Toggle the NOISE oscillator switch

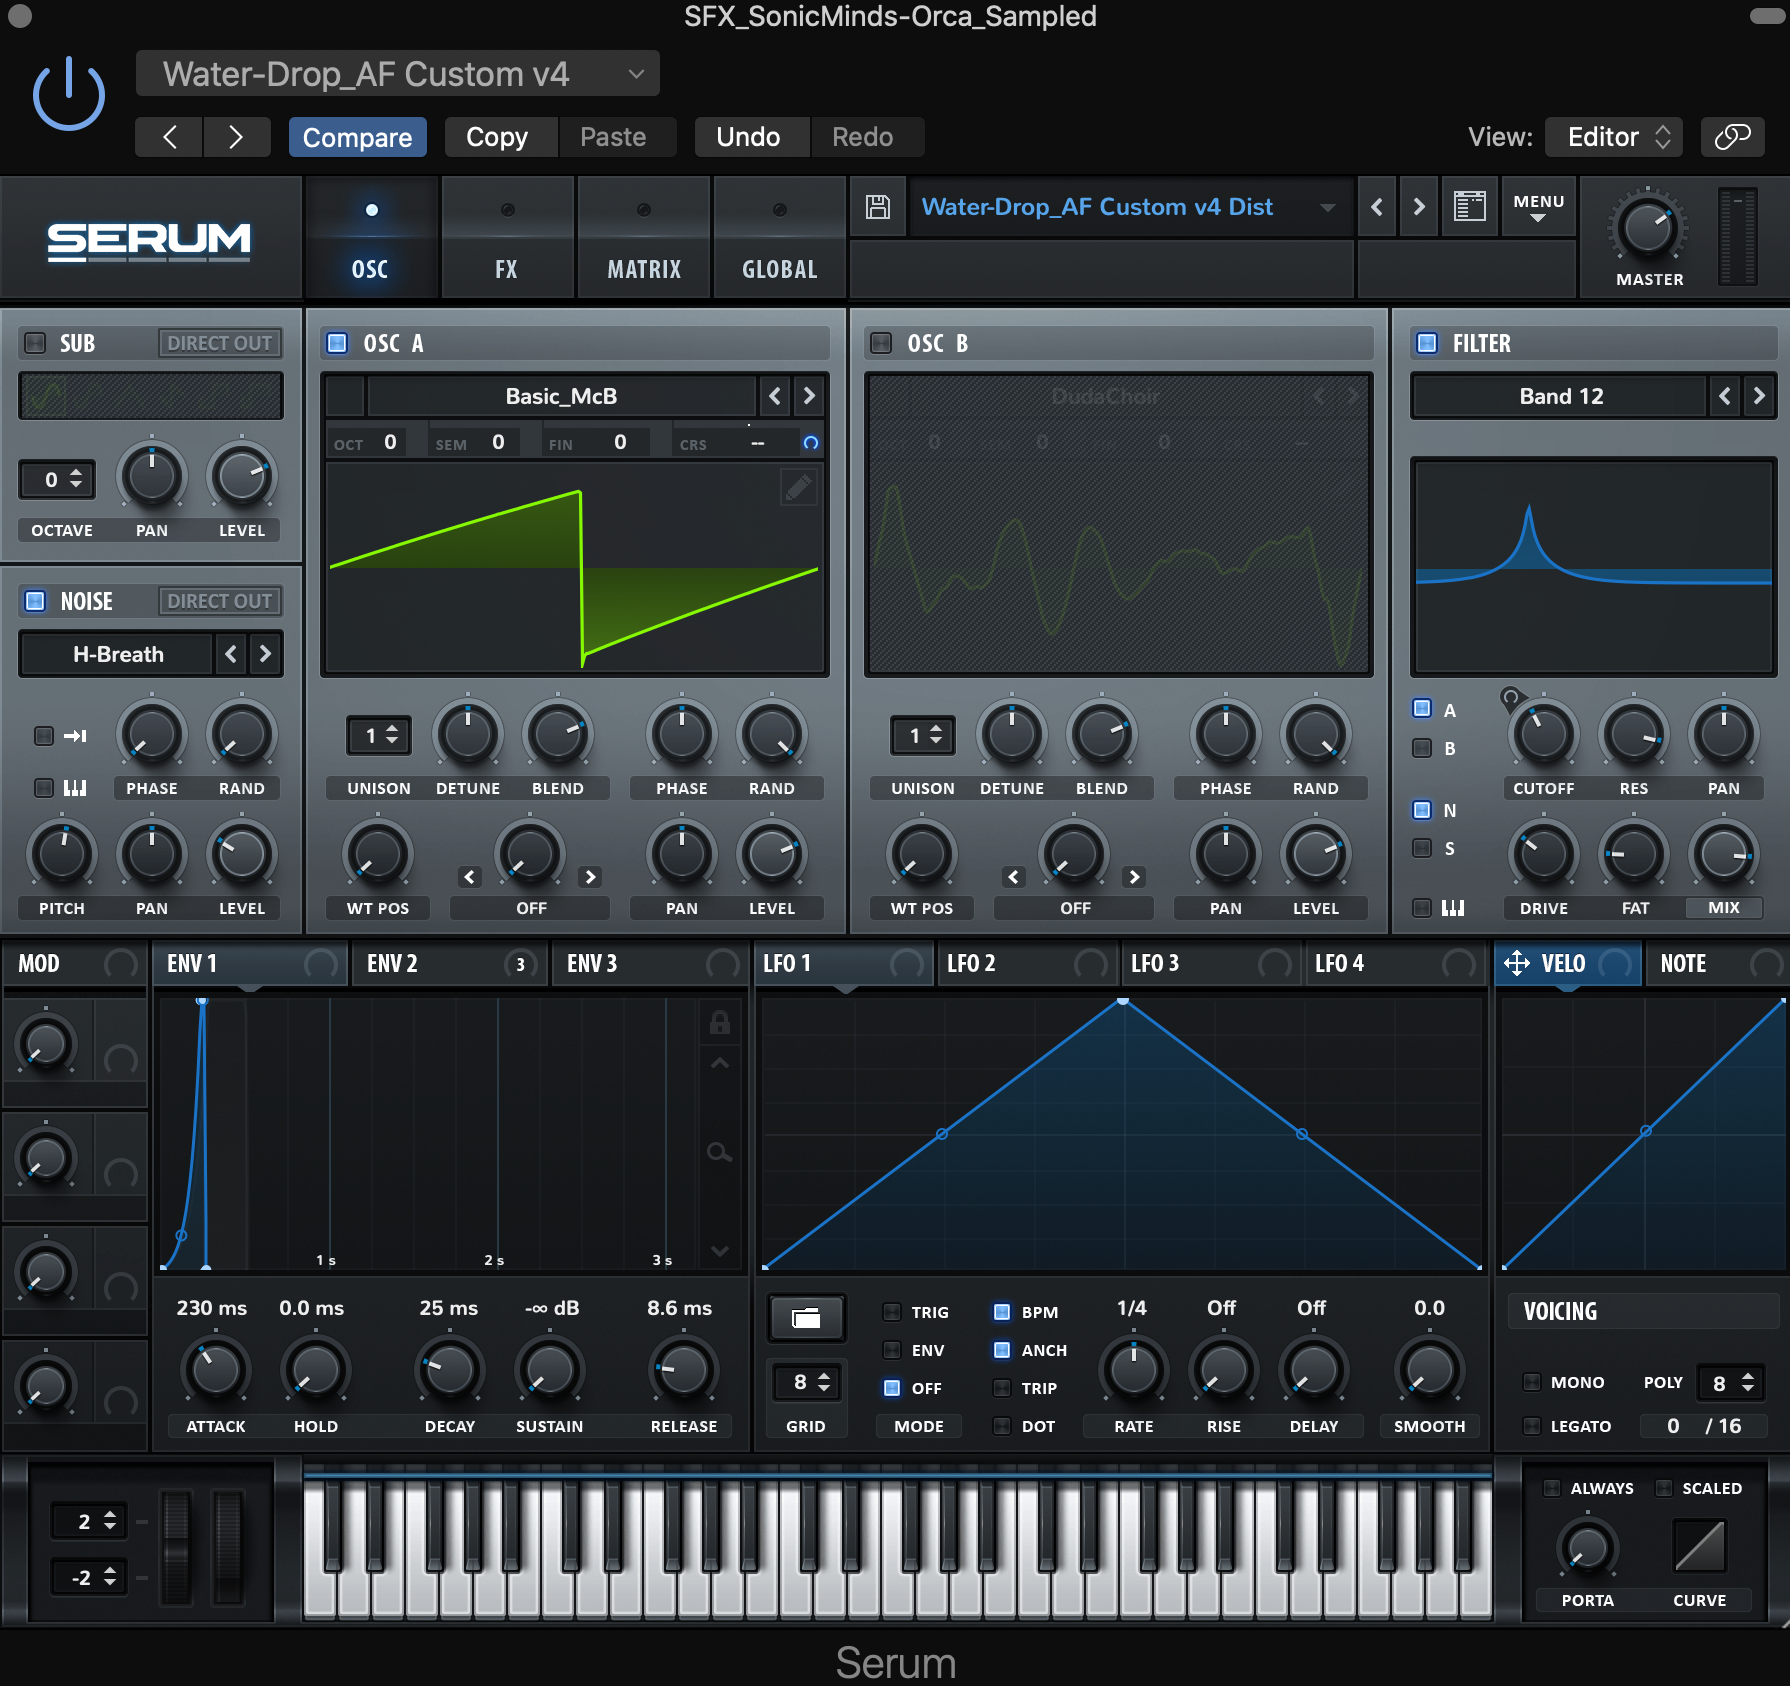35,601
